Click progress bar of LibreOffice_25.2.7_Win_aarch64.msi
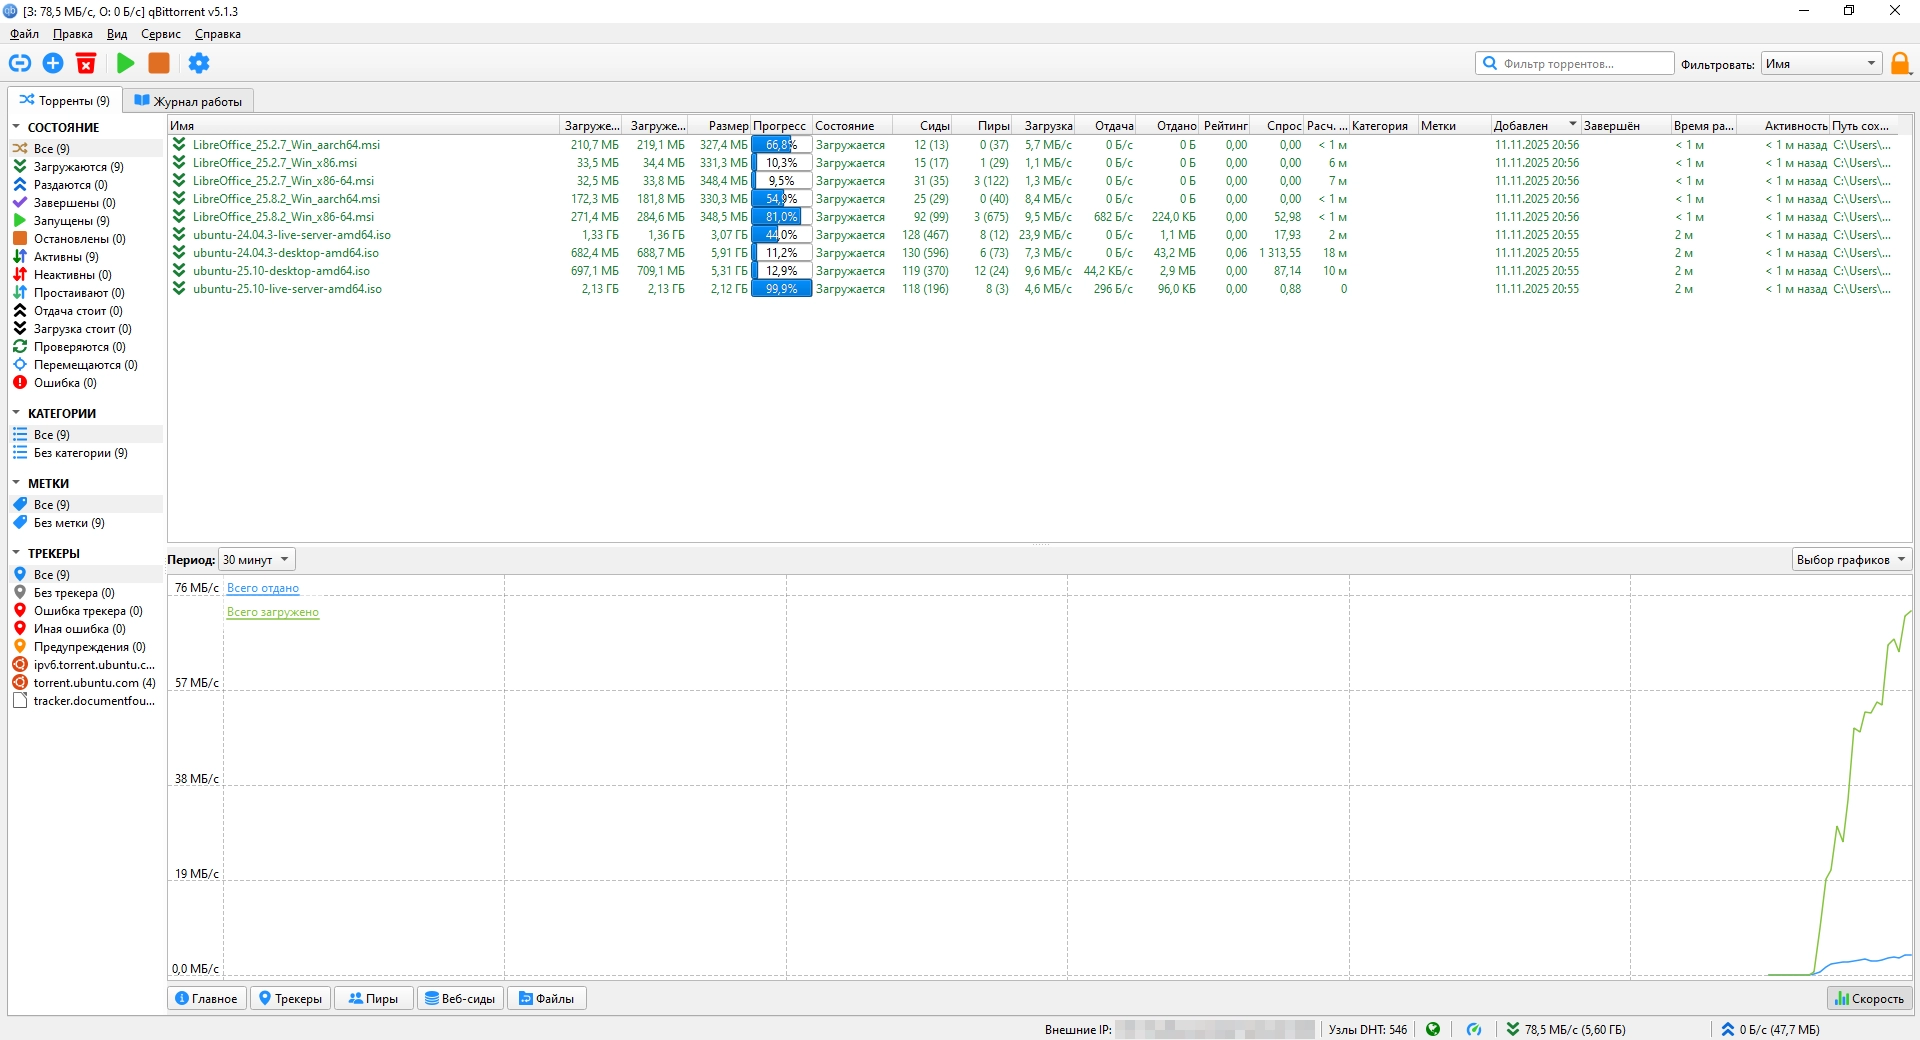The image size is (1920, 1040). click(781, 145)
